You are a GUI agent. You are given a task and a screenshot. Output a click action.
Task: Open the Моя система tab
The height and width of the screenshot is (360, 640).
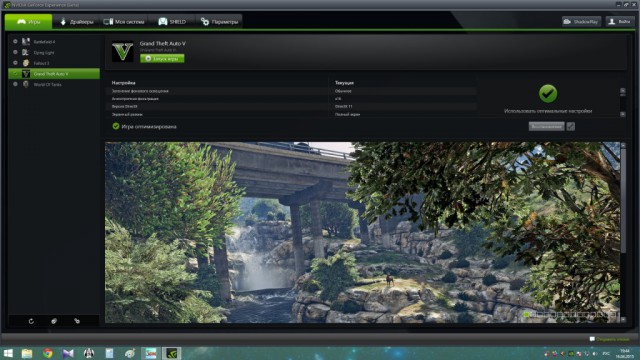[124, 22]
